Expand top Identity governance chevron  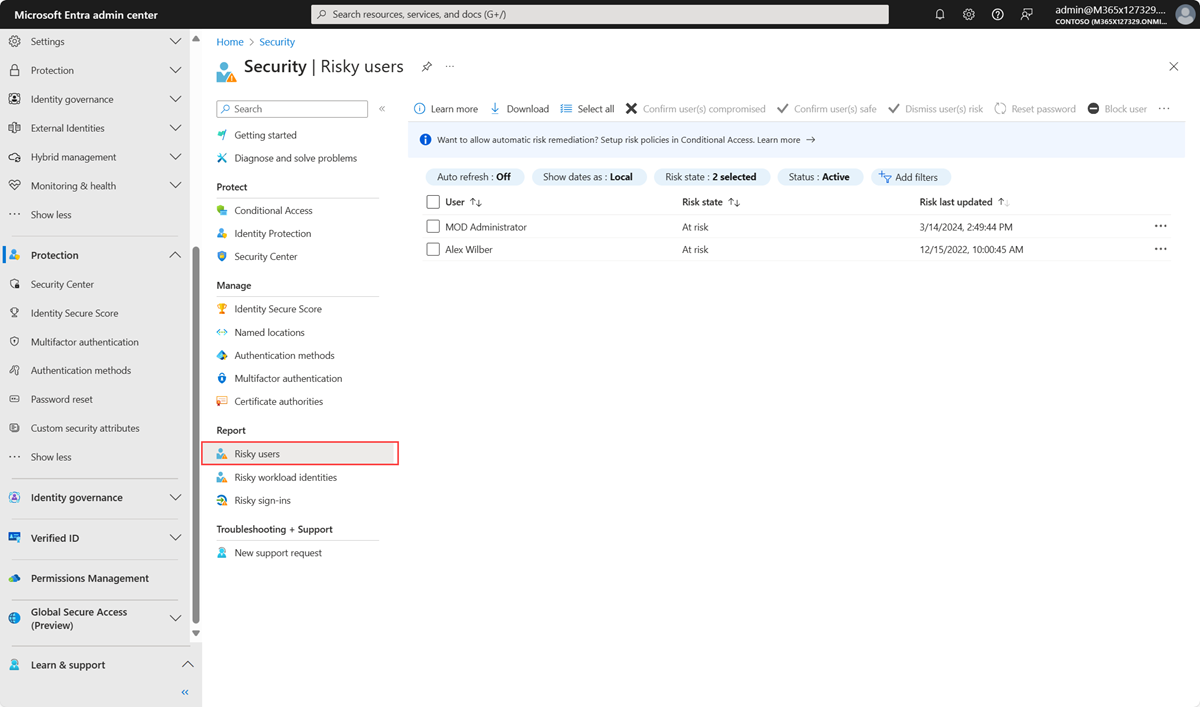(x=175, y=99)
